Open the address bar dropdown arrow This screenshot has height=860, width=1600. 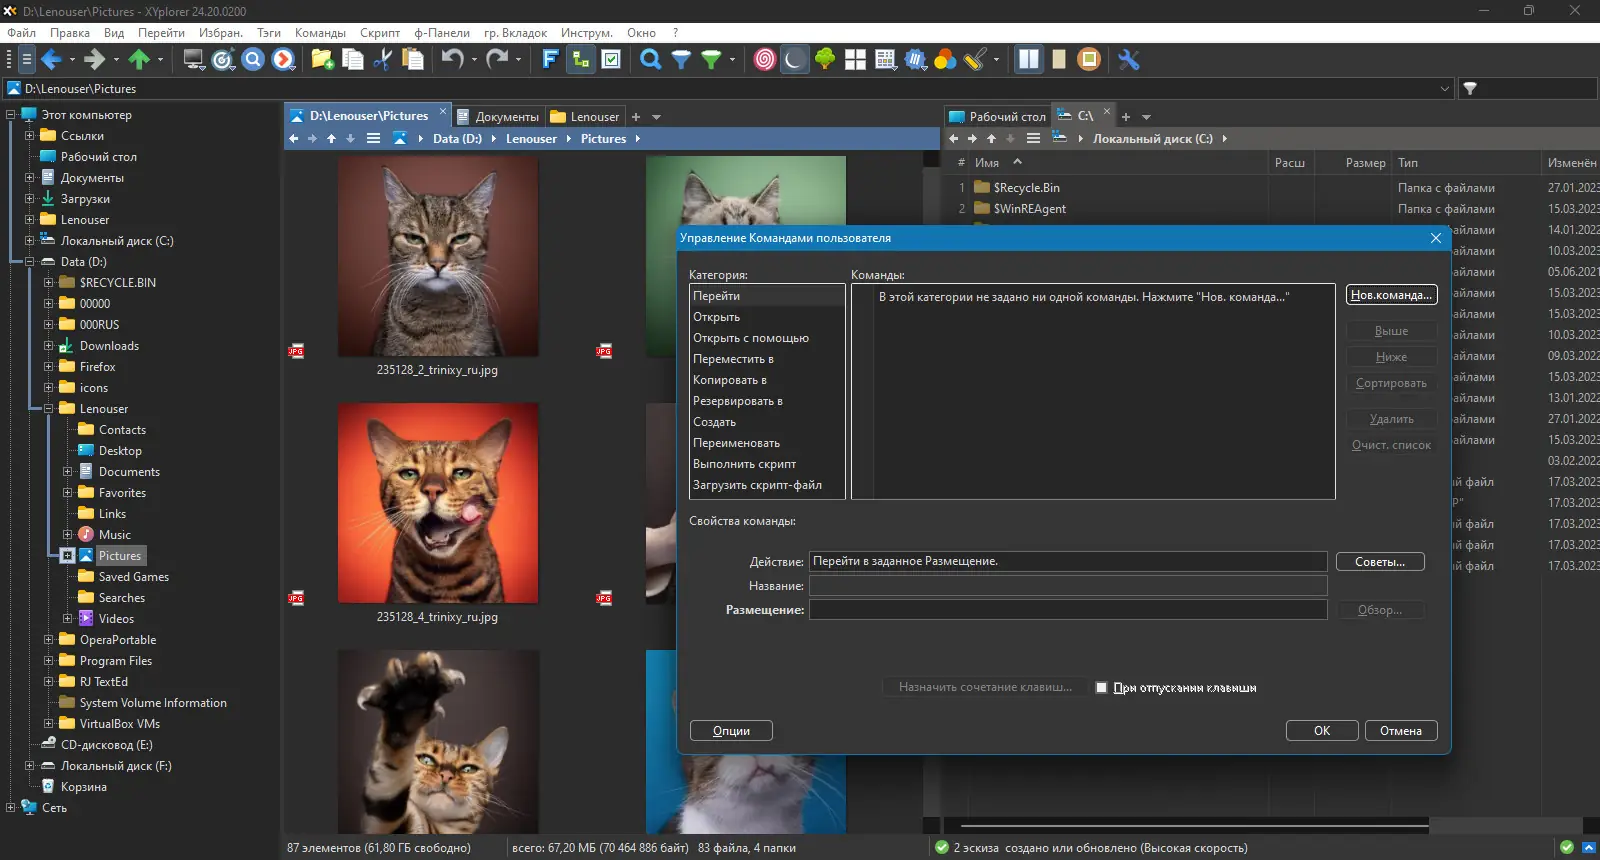click(x=1444, y=89)
